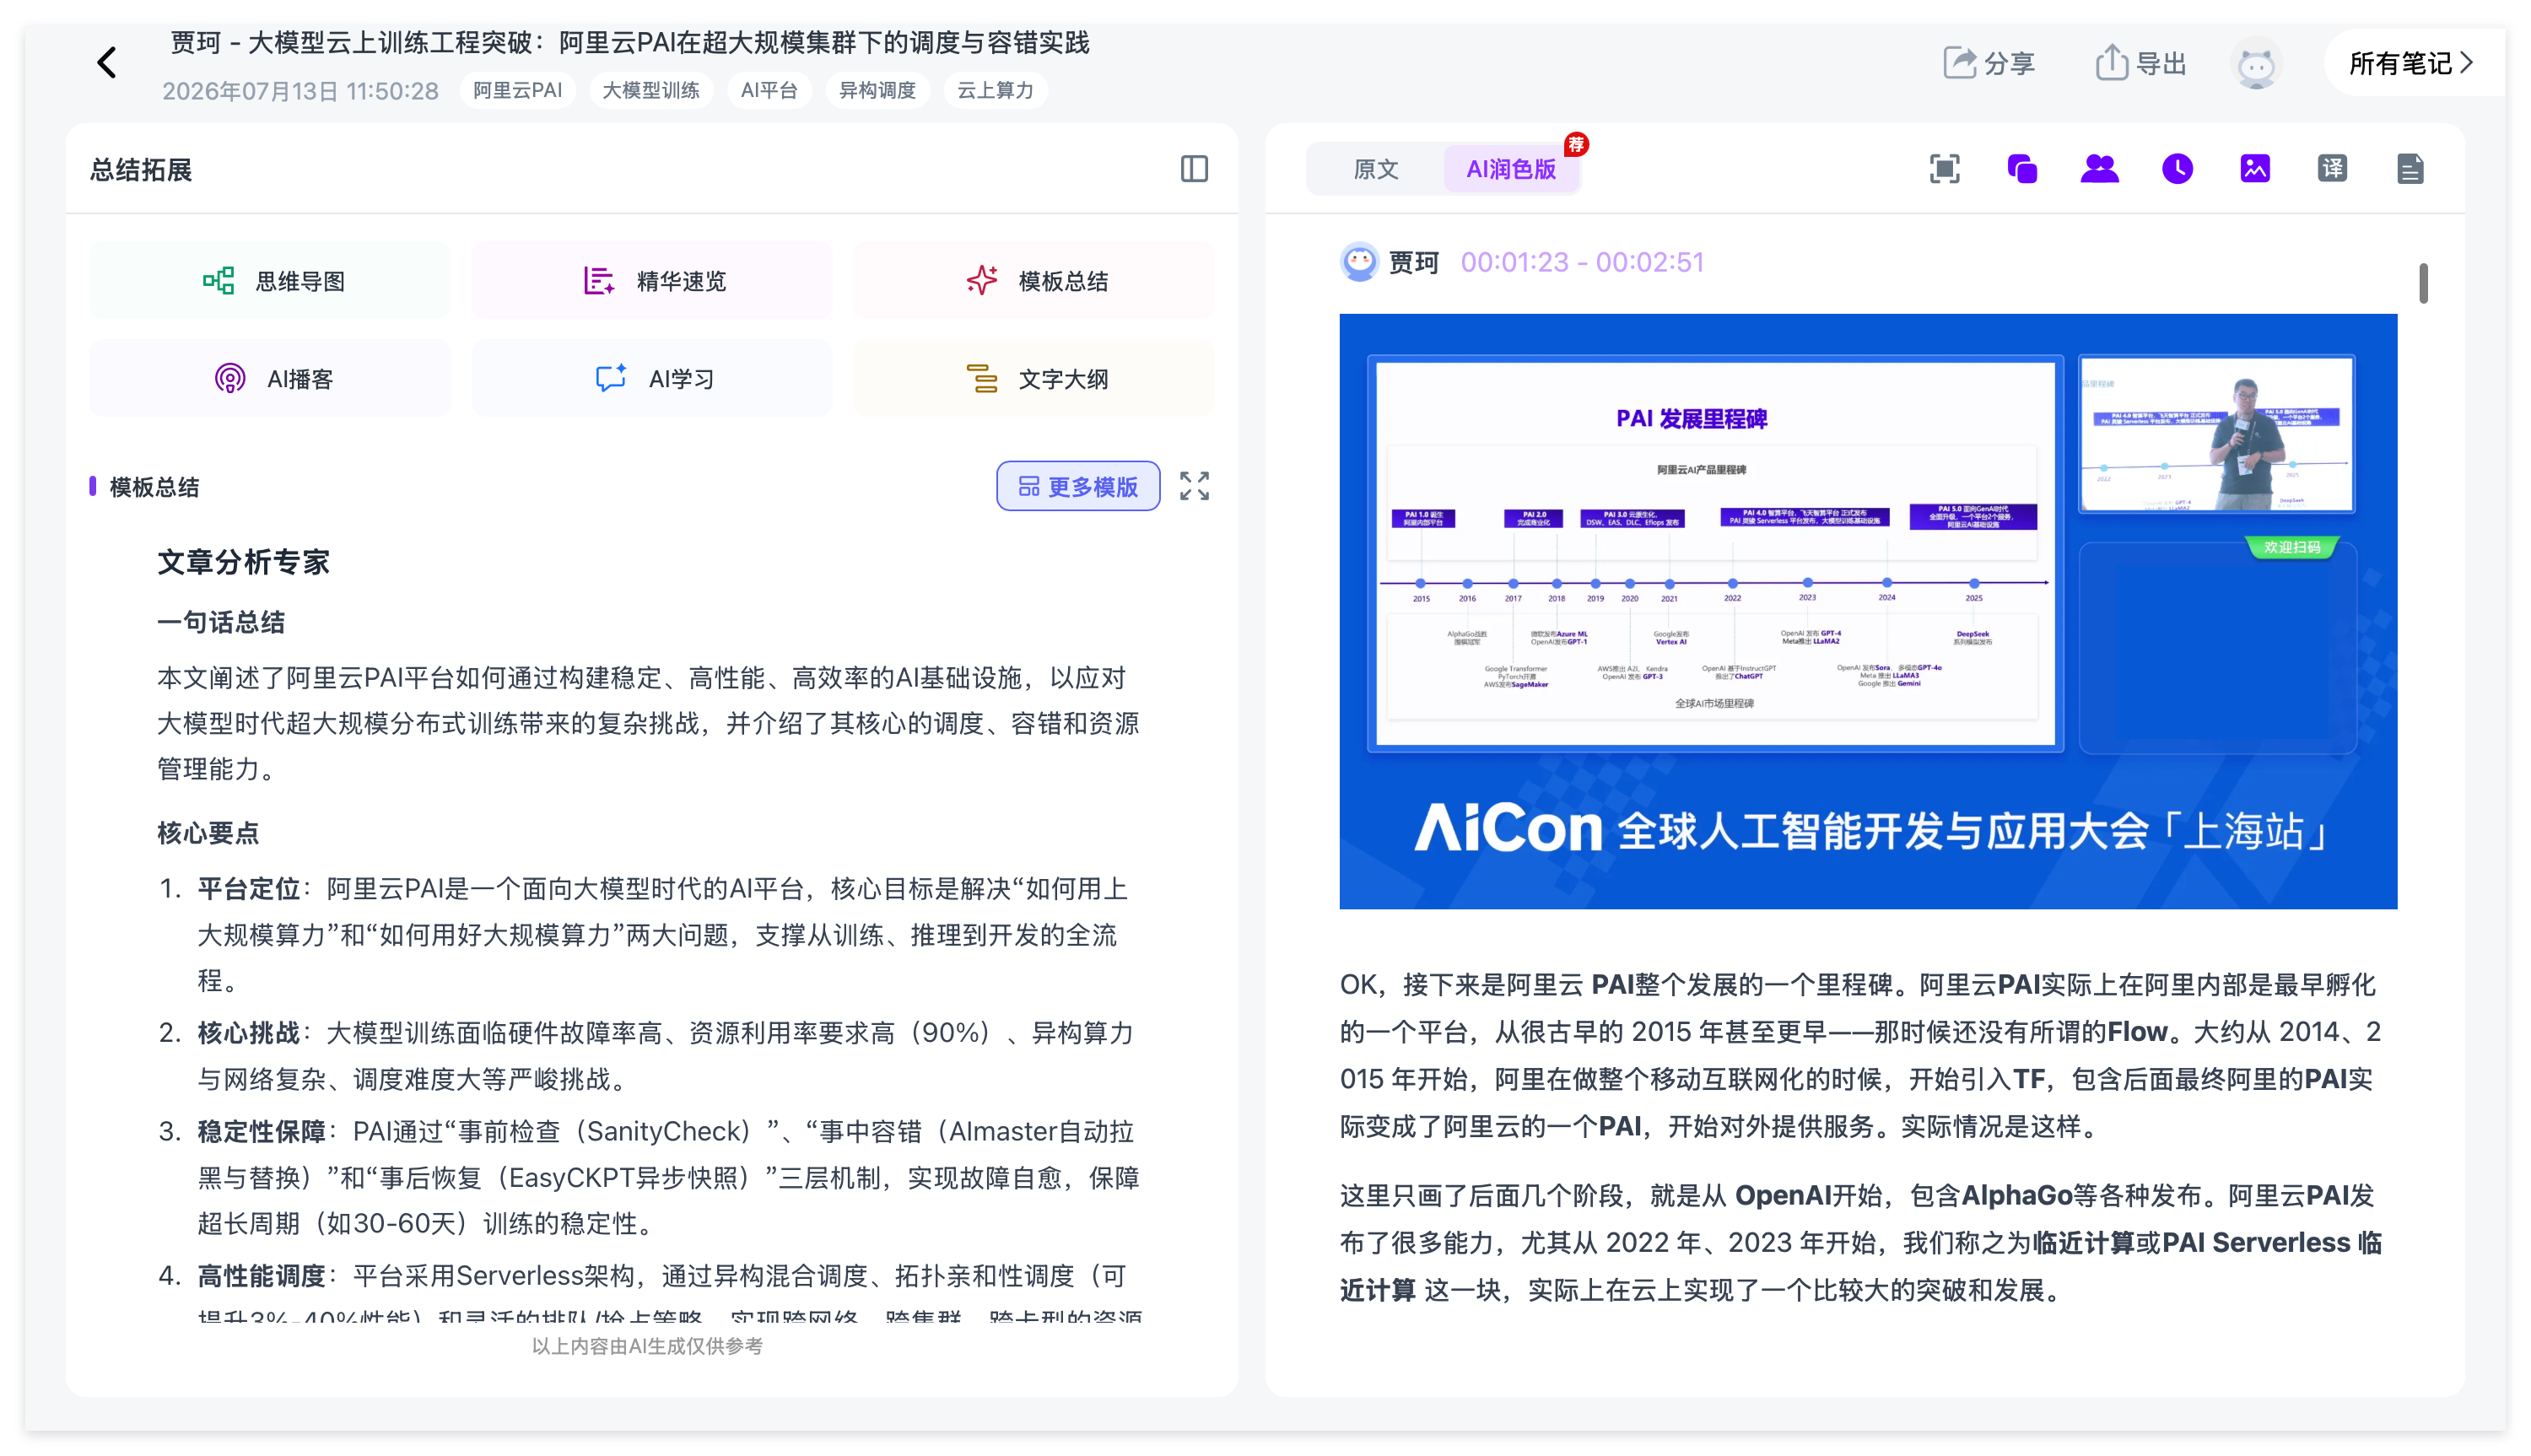The height and width of the screenshot is (1456, 2531).
Task: Click the transcript panel scrollbar
Action: coord(2423,283)
